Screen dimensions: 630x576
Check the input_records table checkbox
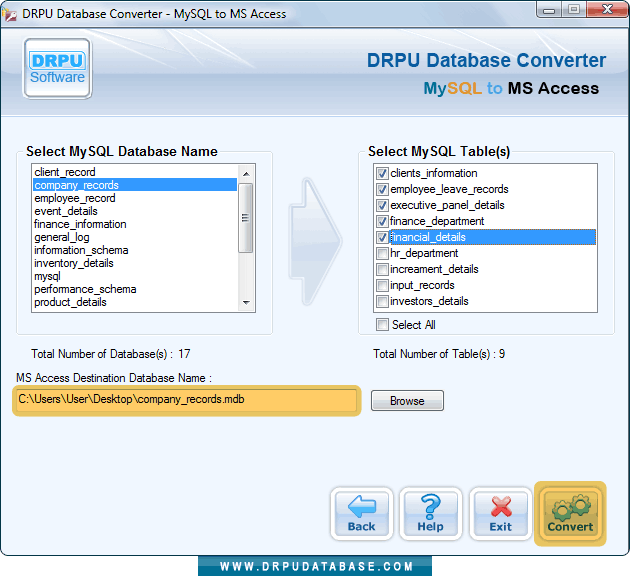[x=382, y=286]
